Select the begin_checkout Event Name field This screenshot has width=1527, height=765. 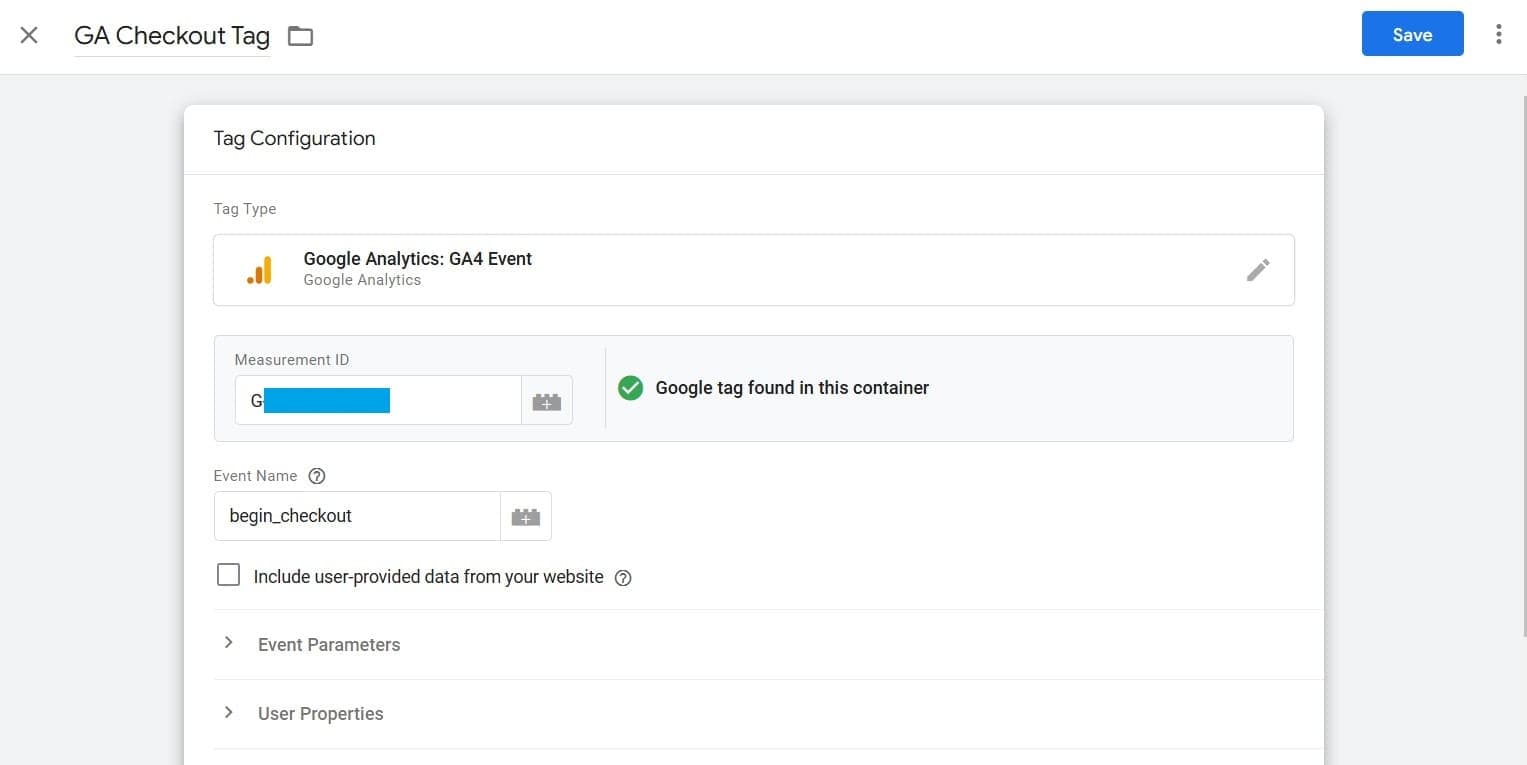(356, 515)
